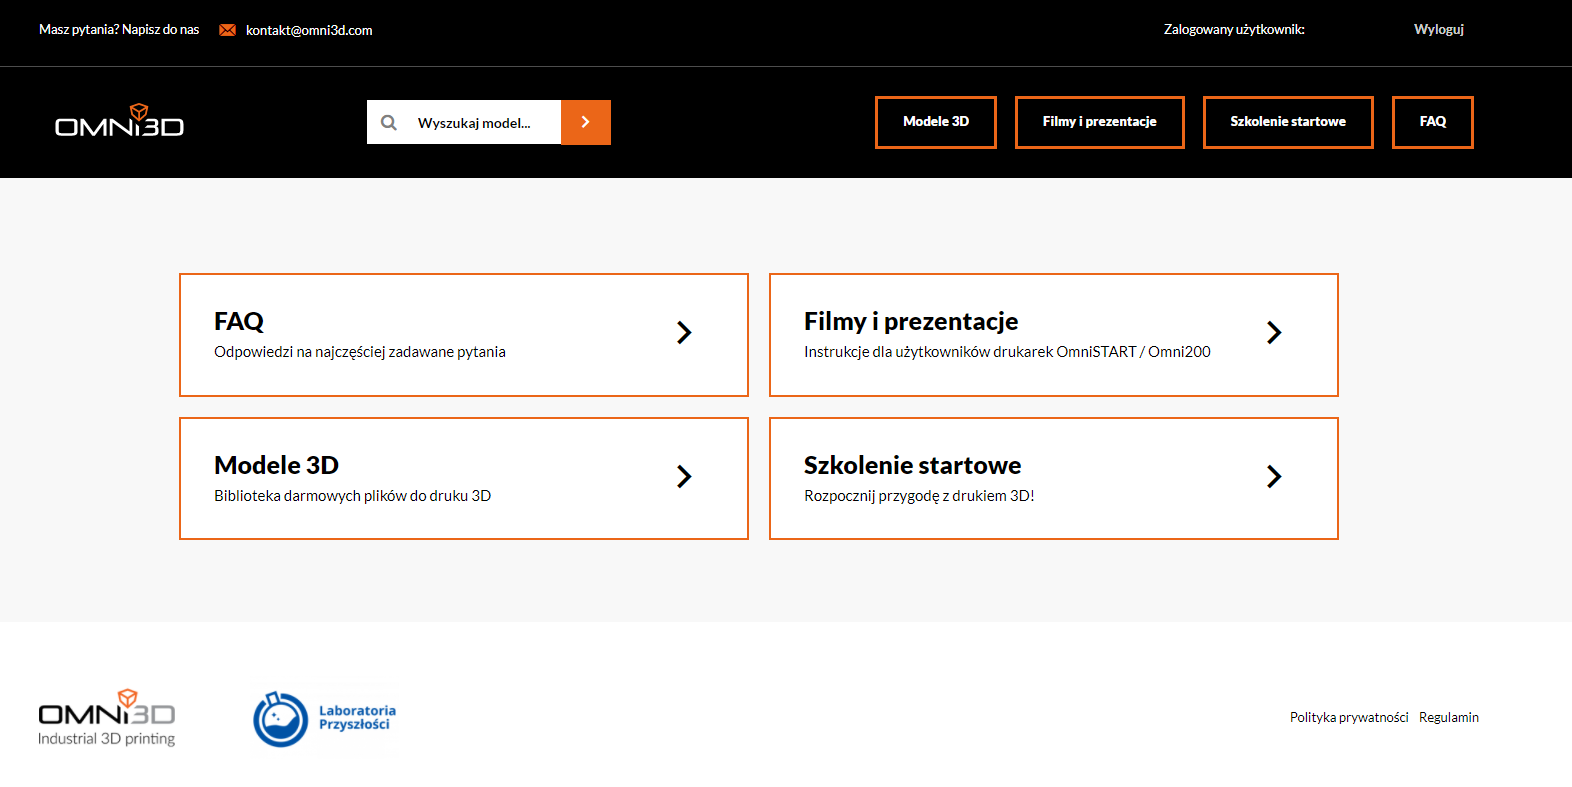
Task: Open the Regulamin footer link
Action: point(1449,717)
